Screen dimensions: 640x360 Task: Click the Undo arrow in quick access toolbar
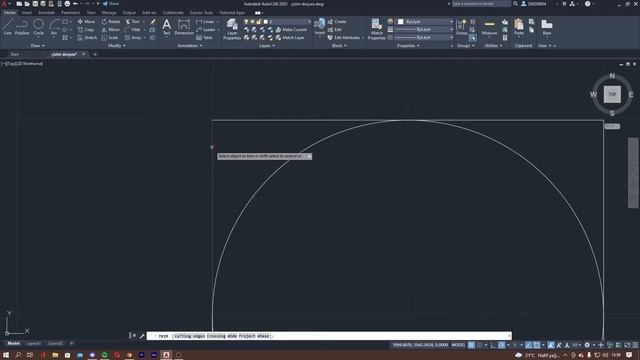pos(76,4)
